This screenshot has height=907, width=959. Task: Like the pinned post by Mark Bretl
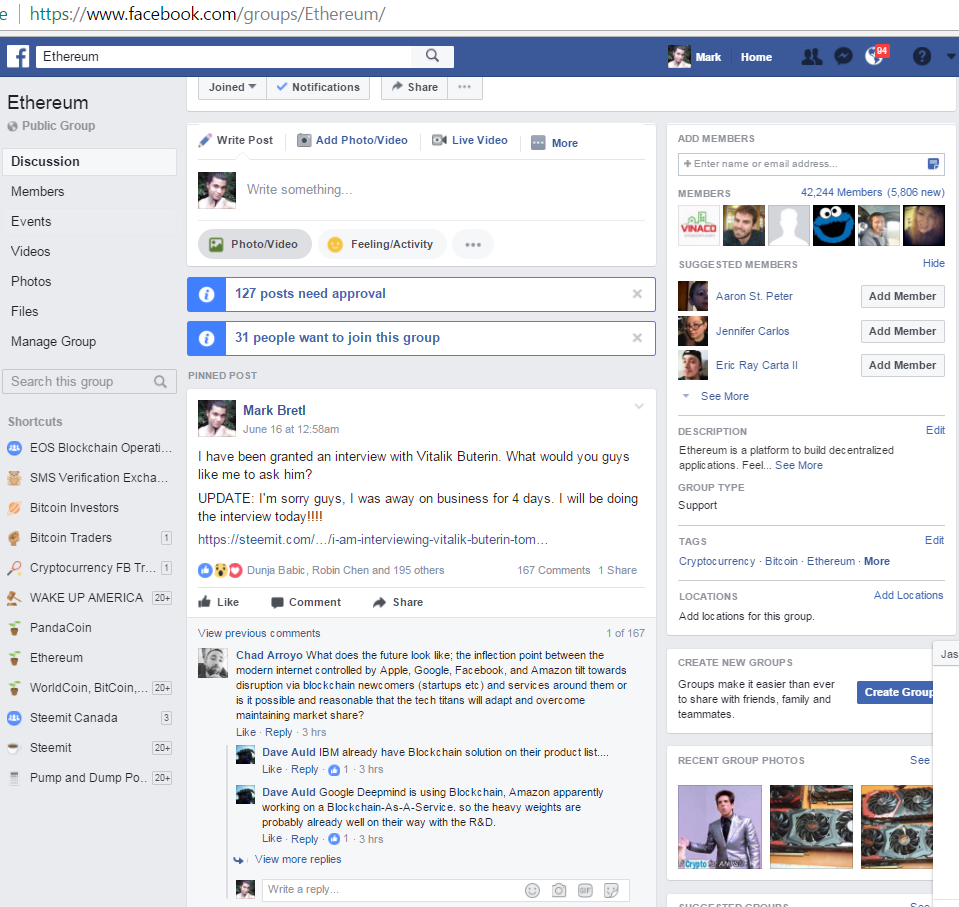[x=219, y=602]
